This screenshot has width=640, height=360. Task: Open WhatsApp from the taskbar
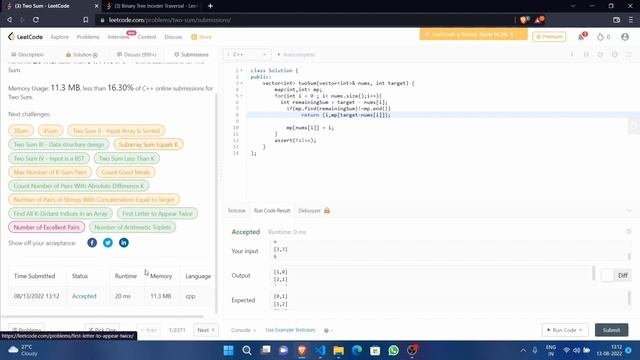point(393,350)
